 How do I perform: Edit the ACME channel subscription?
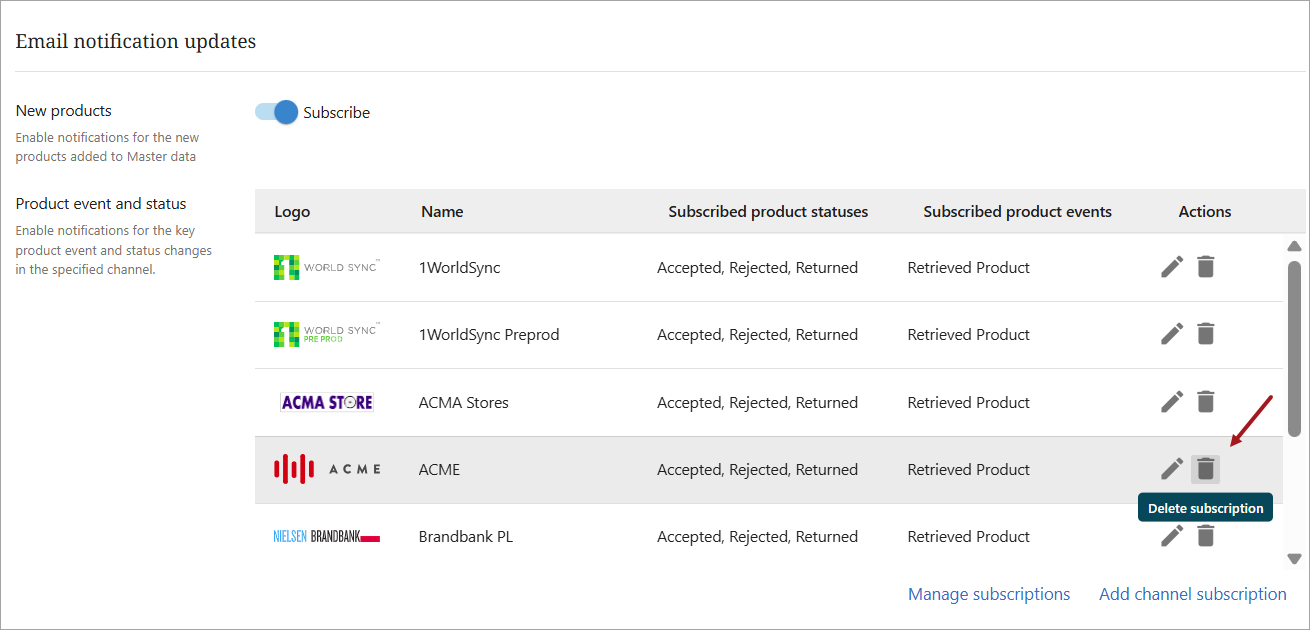tap(1172, 469)
